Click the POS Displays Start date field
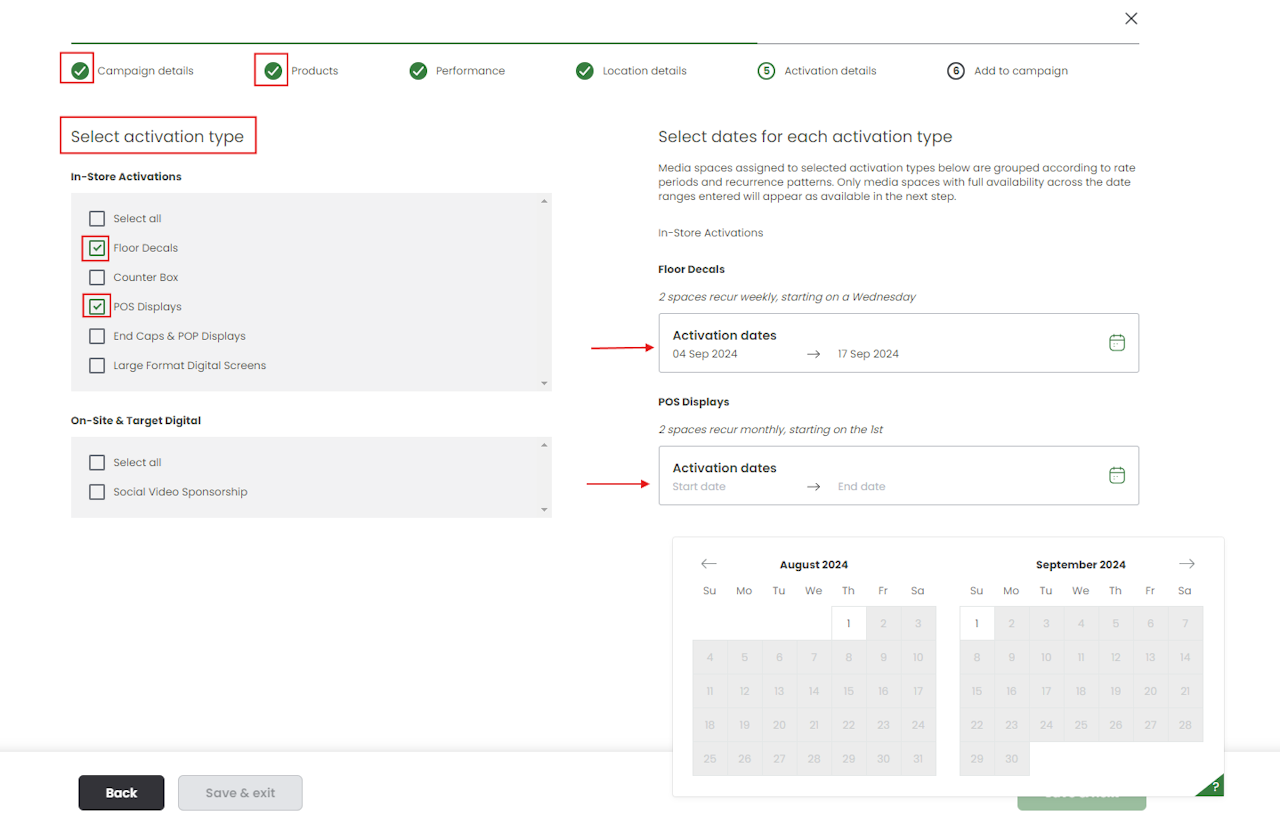1280x824 pixels. click(700, 487)
